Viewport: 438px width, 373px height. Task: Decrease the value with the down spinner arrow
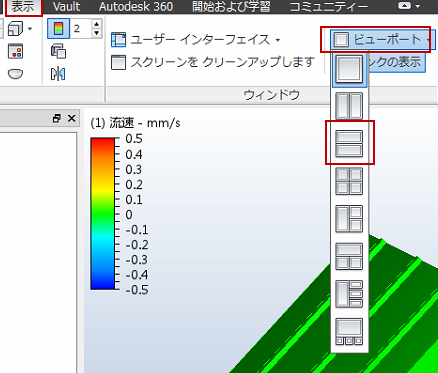point(96,33)
